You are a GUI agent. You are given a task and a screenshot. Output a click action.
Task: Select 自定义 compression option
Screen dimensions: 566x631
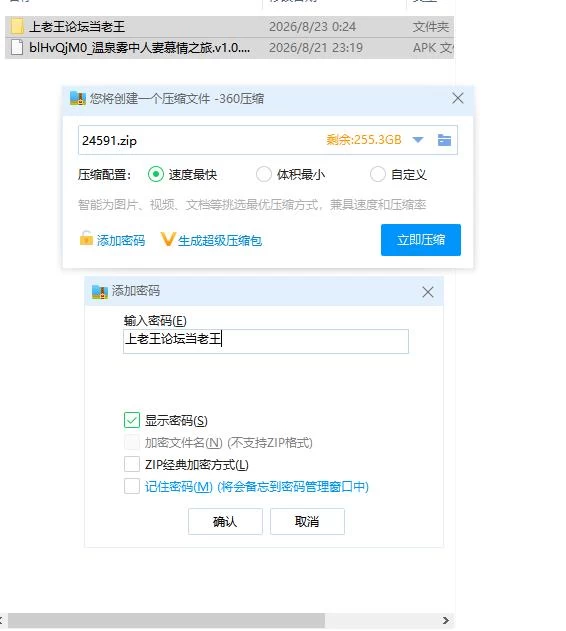tap(378, 175)
